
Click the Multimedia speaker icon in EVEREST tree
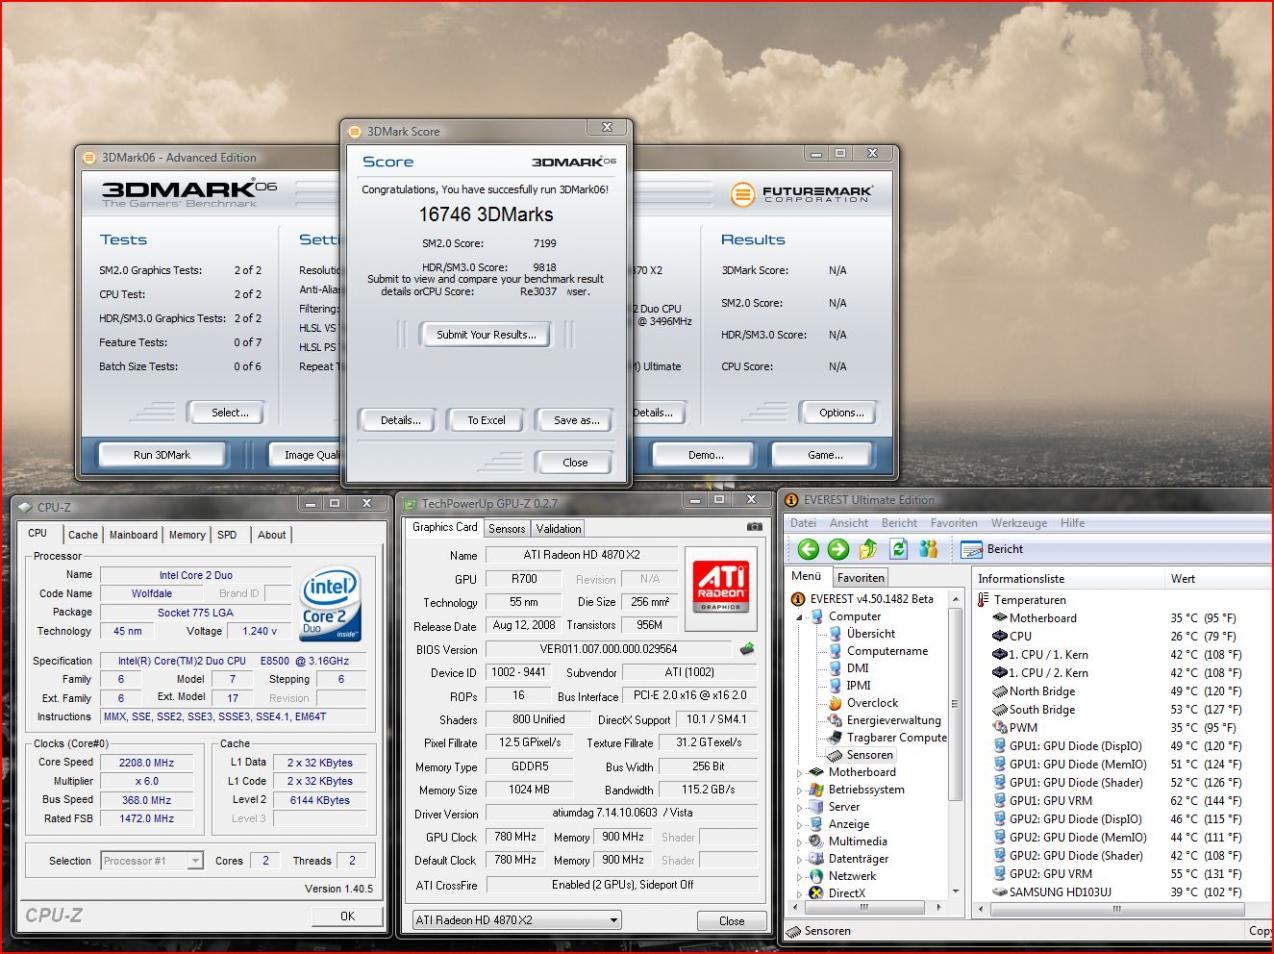click(817, 841)
